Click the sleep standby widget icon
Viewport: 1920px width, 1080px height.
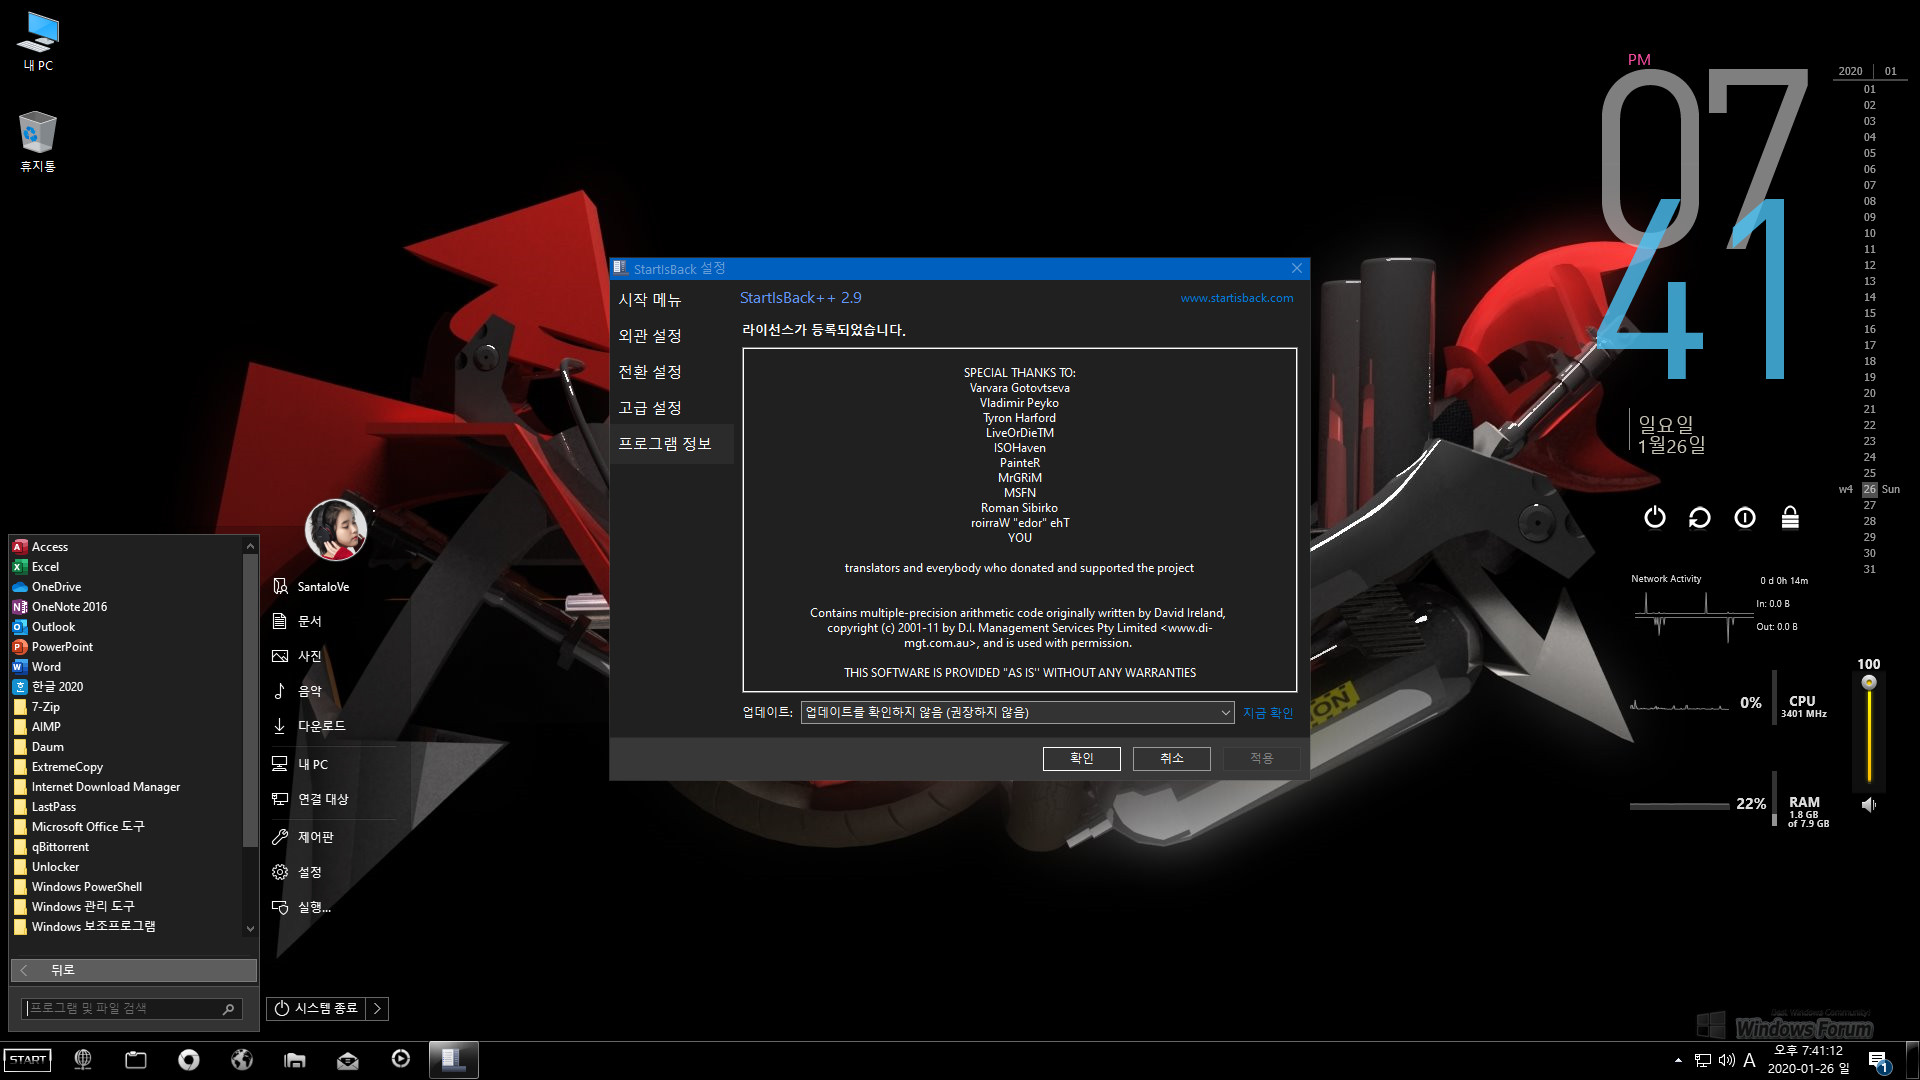[x=1745, y=517]
